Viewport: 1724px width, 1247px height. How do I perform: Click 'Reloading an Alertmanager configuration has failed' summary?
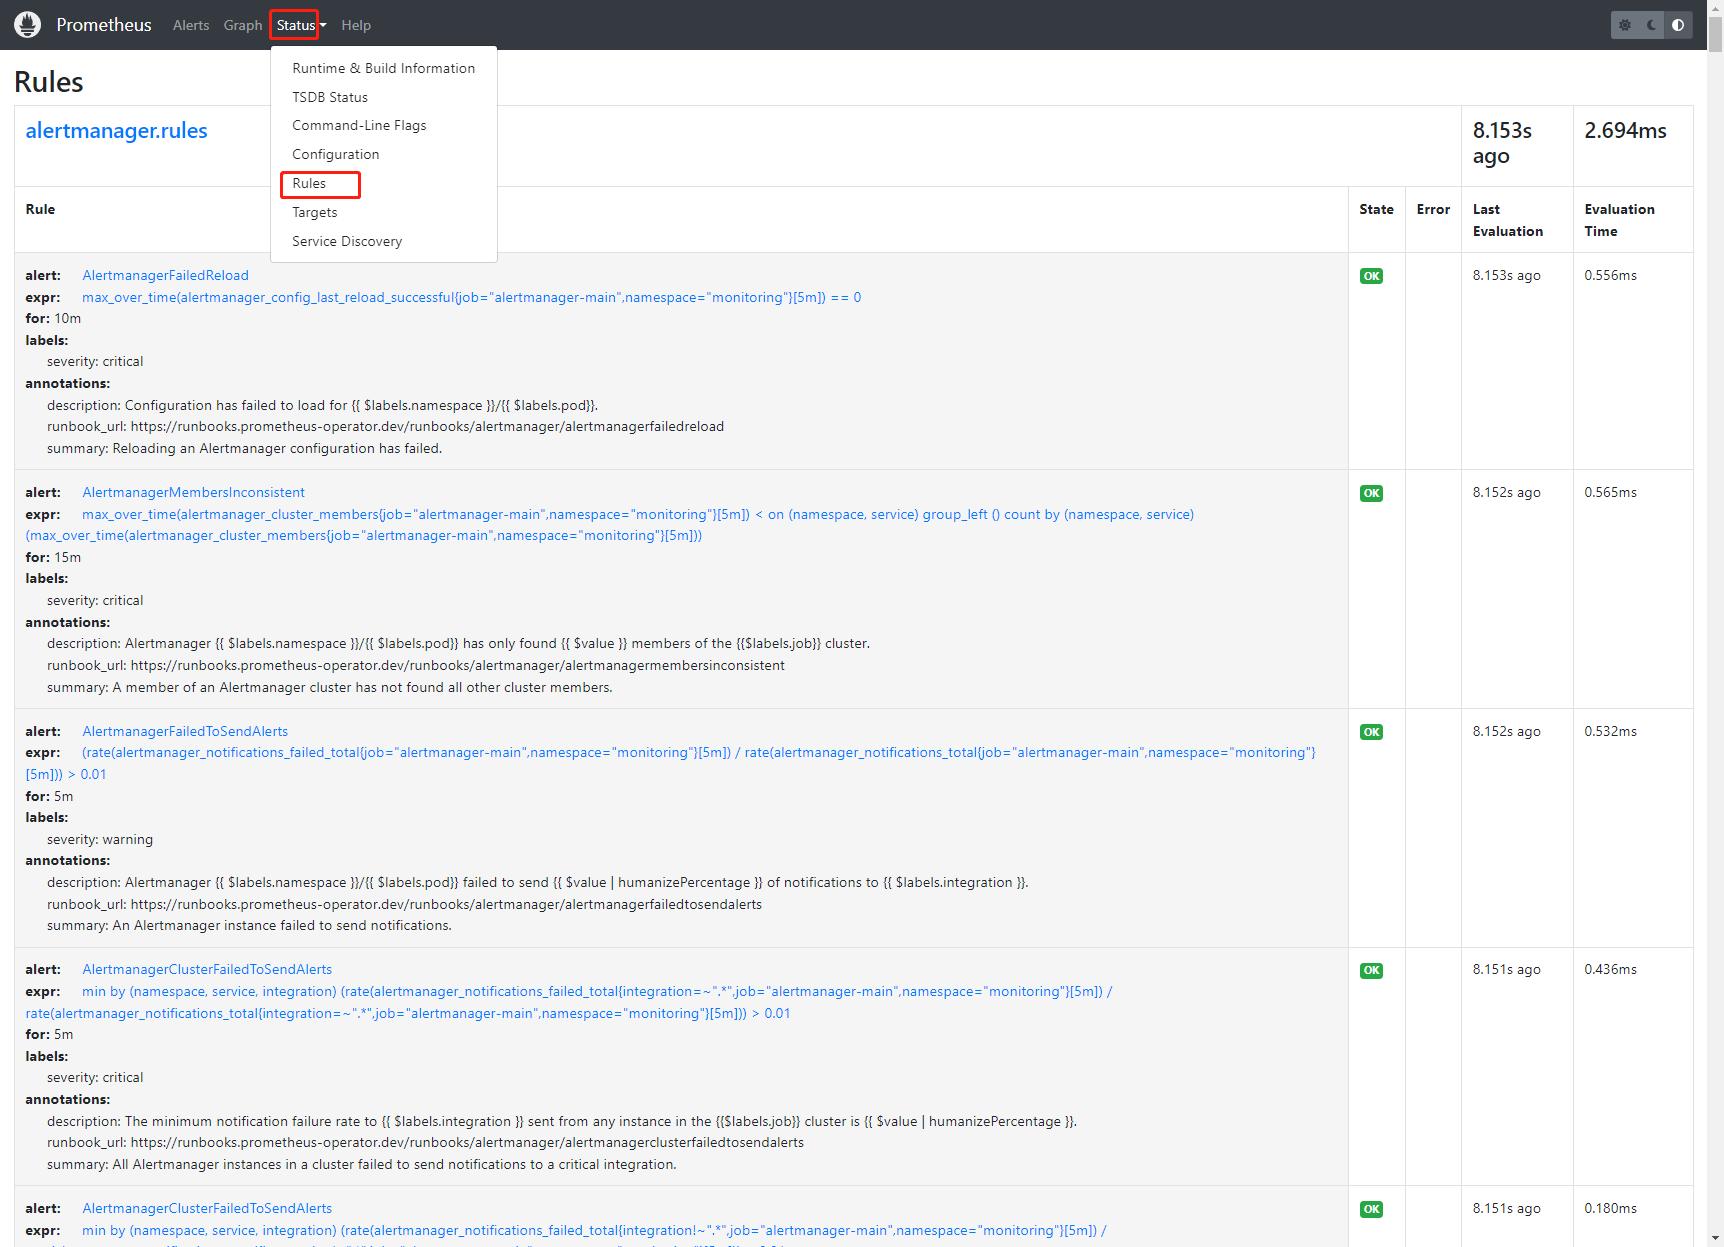244,448
